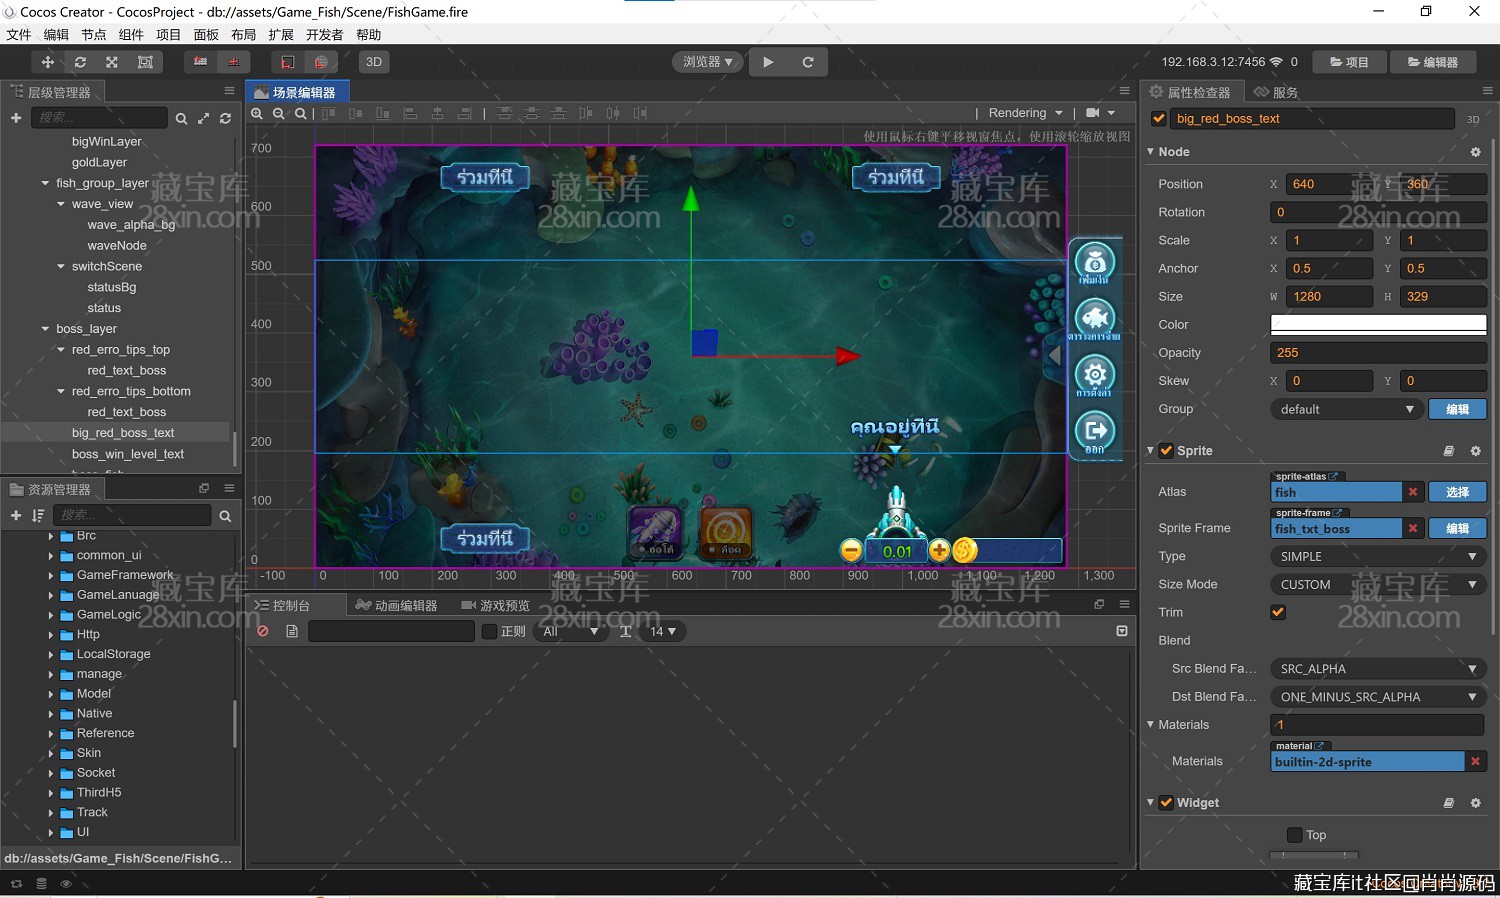The height and width of the screenshot is (898, 1500).
Task: Click the 编辑 button next to Group
Action: 1458,409
